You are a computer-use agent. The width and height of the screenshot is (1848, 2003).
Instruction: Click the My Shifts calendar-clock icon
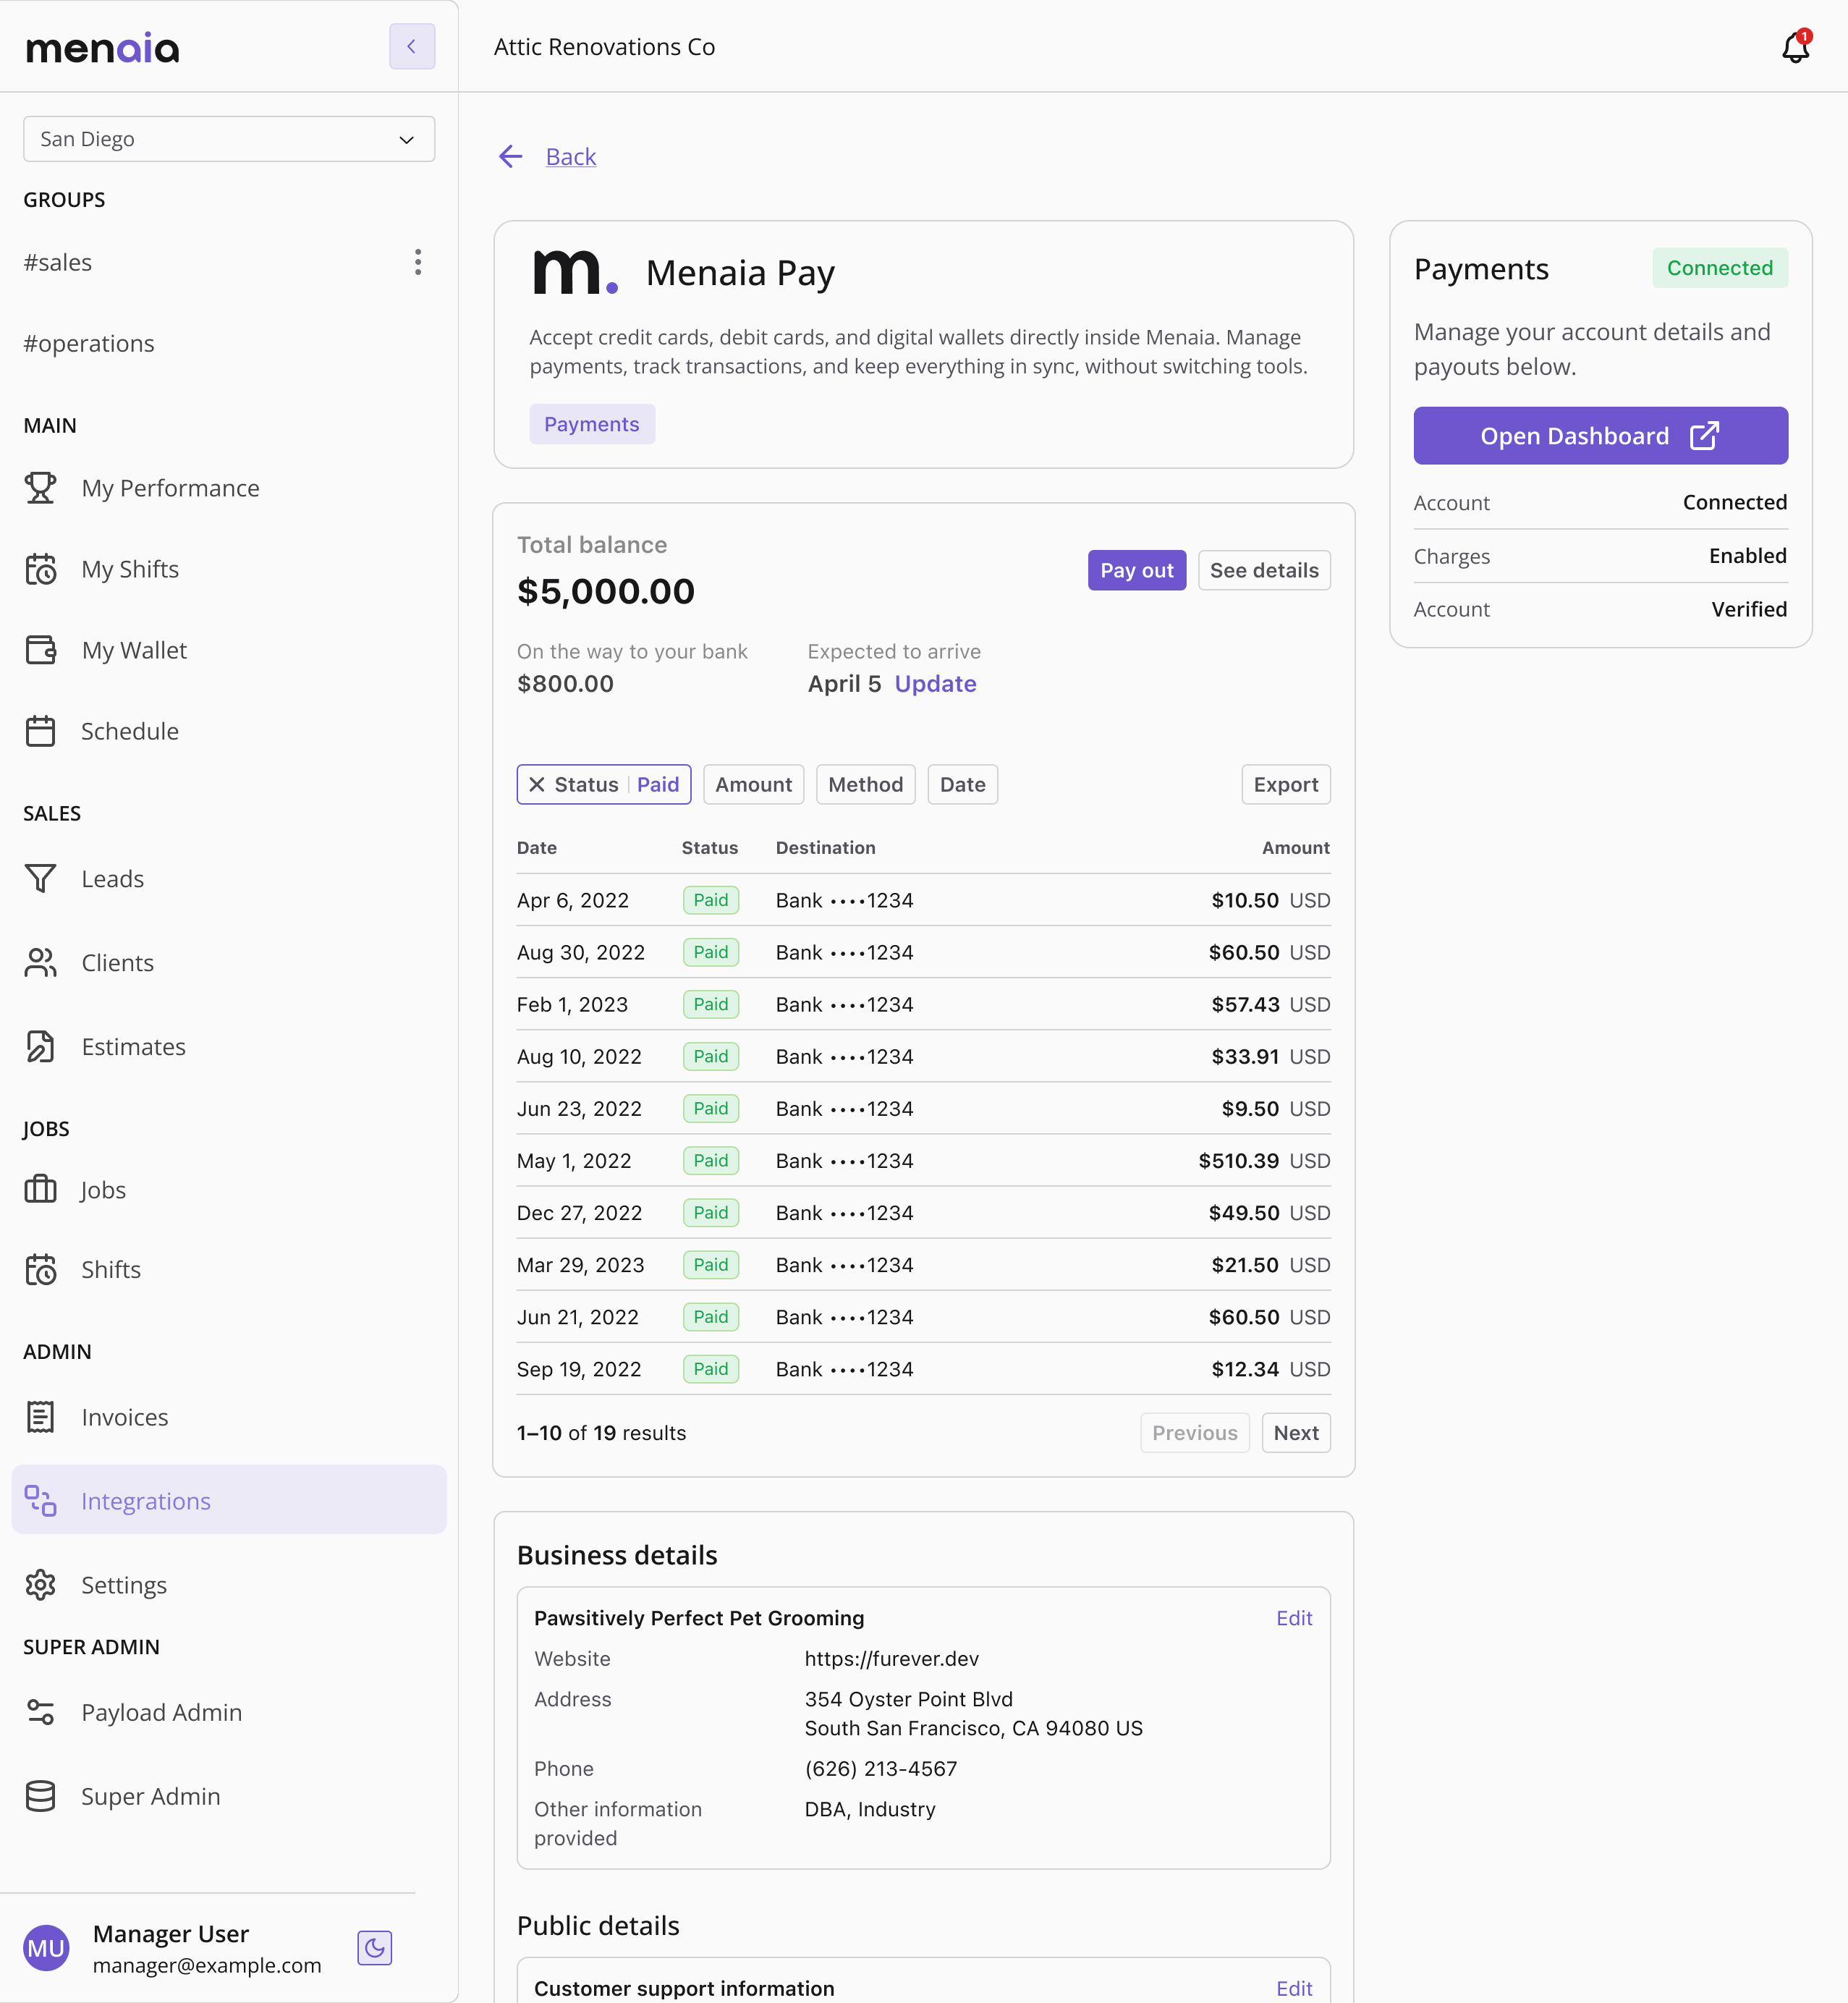40,569
